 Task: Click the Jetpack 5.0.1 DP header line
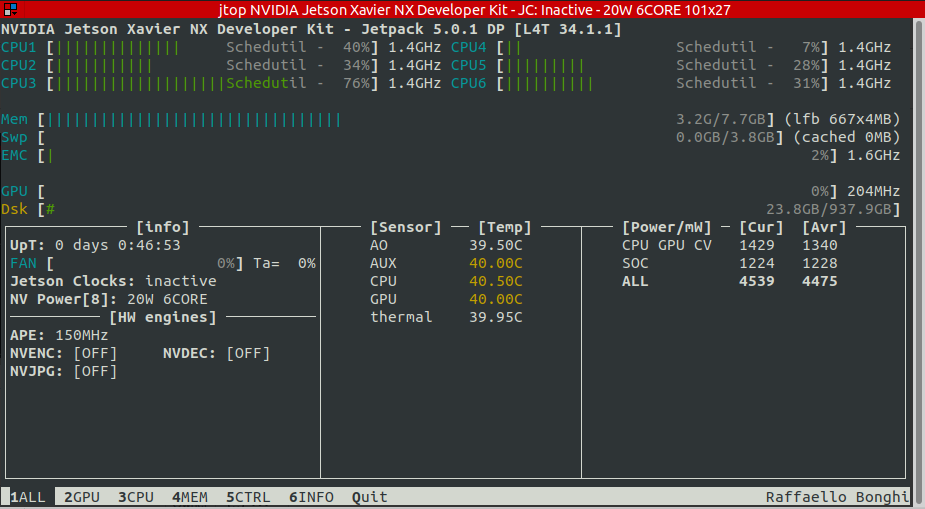(311, 29)
